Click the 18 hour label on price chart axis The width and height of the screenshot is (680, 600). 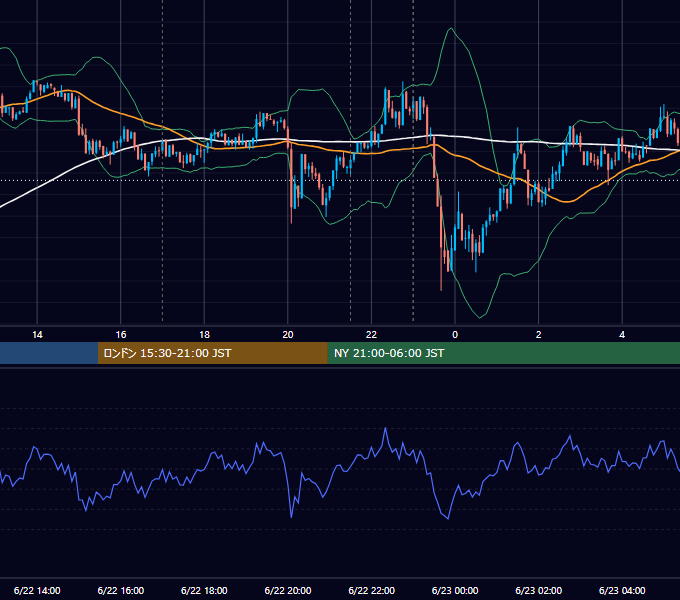coord(204,335)
